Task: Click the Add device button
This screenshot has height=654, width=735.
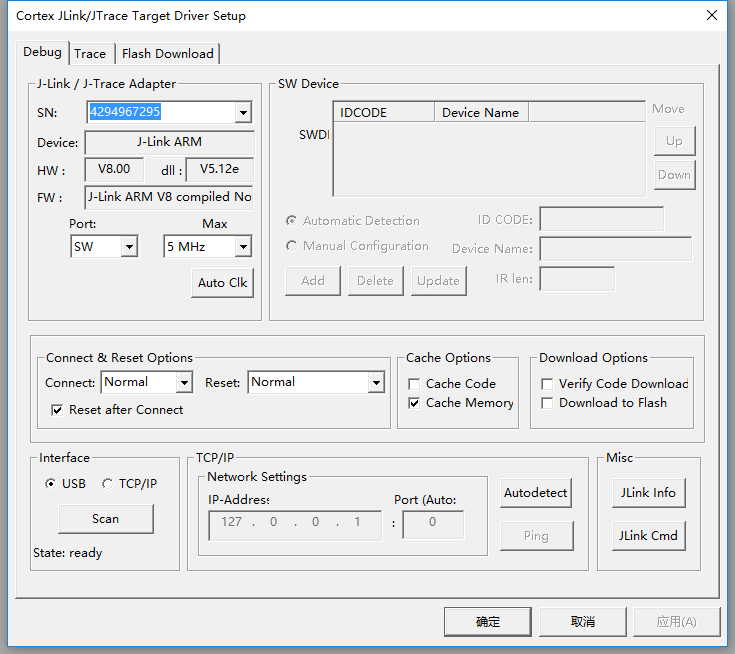Action: tap(313, 281)
